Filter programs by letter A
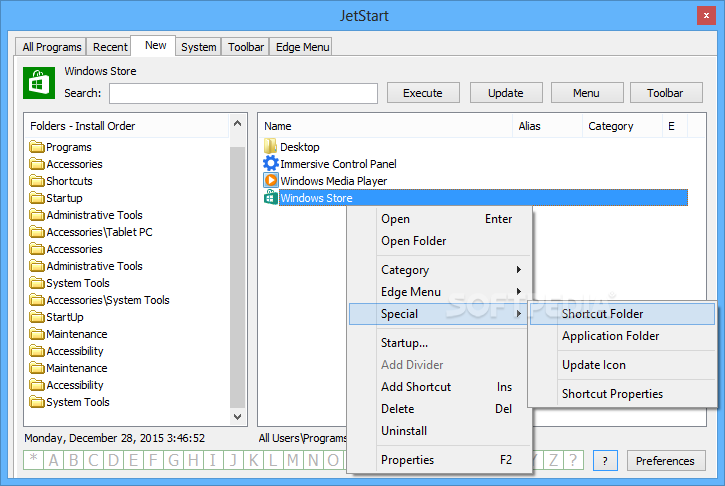Image resolution: width=725 pixels, height=486 pixels. click(x=54, y=460)
